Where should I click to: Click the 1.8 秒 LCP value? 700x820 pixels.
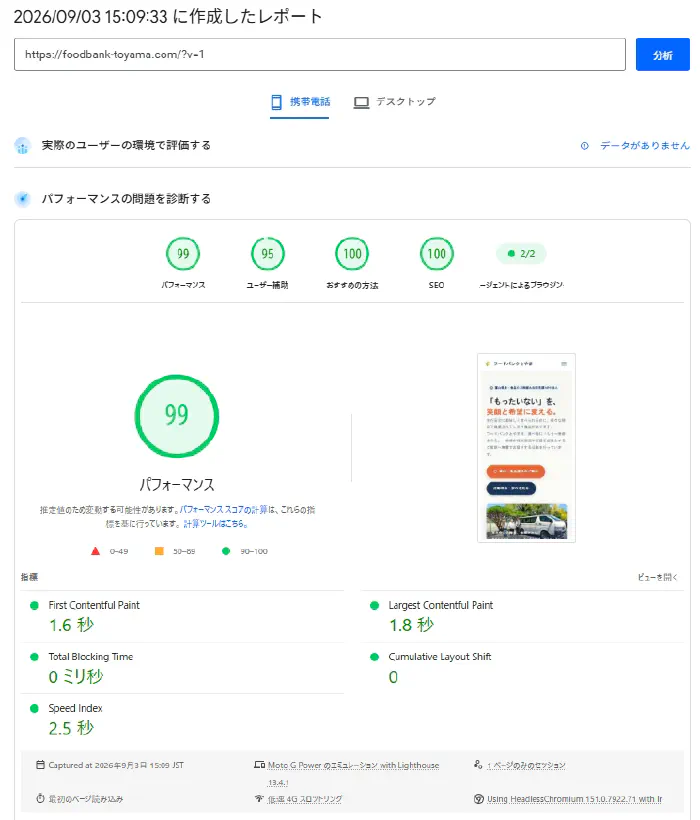point(411,625)
